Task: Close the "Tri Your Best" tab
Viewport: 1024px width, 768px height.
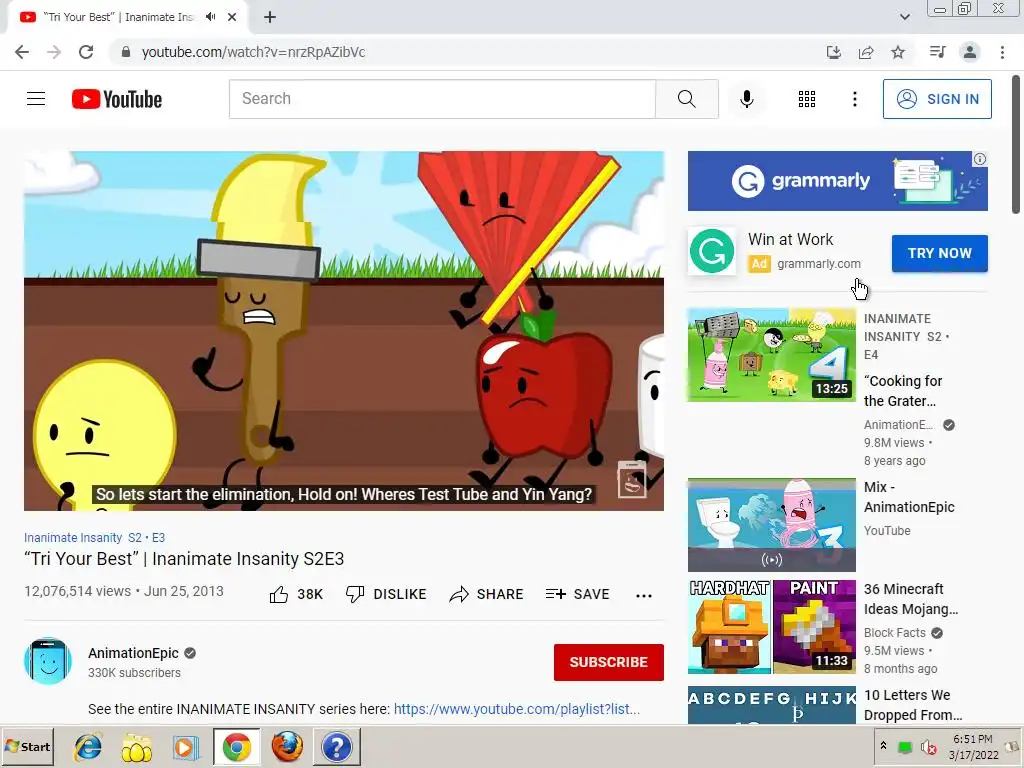Action: tap(232, 17)
